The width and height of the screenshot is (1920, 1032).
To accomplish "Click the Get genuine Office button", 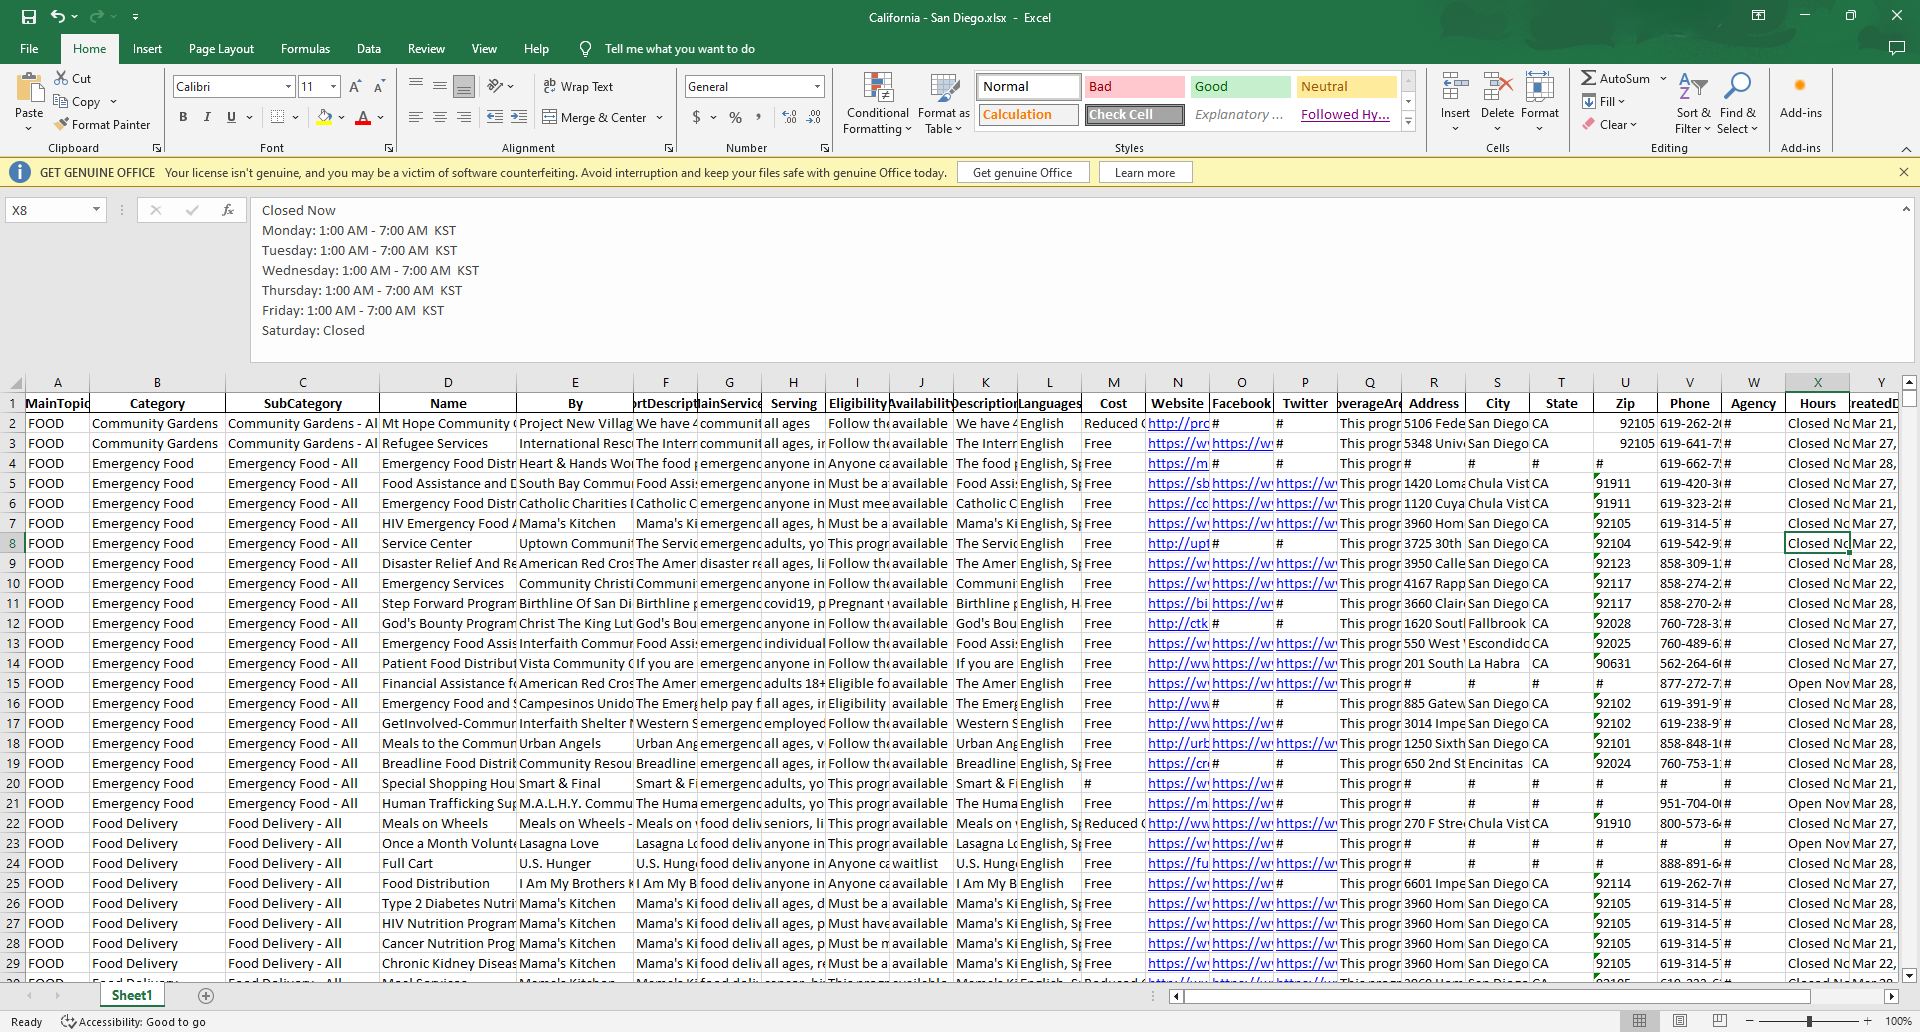I will (1022, 173).
